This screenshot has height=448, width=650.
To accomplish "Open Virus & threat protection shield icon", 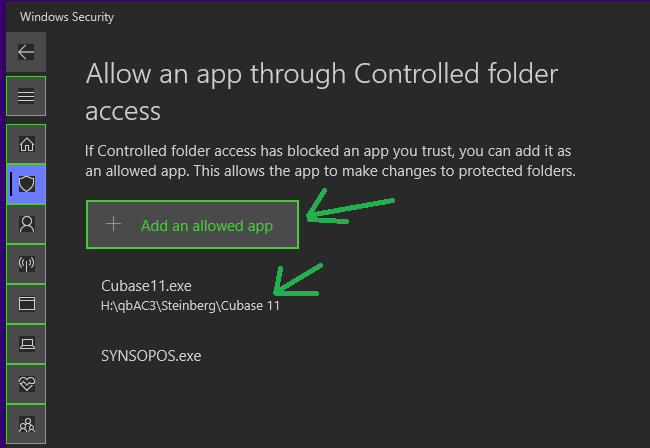I will (27, 184).
